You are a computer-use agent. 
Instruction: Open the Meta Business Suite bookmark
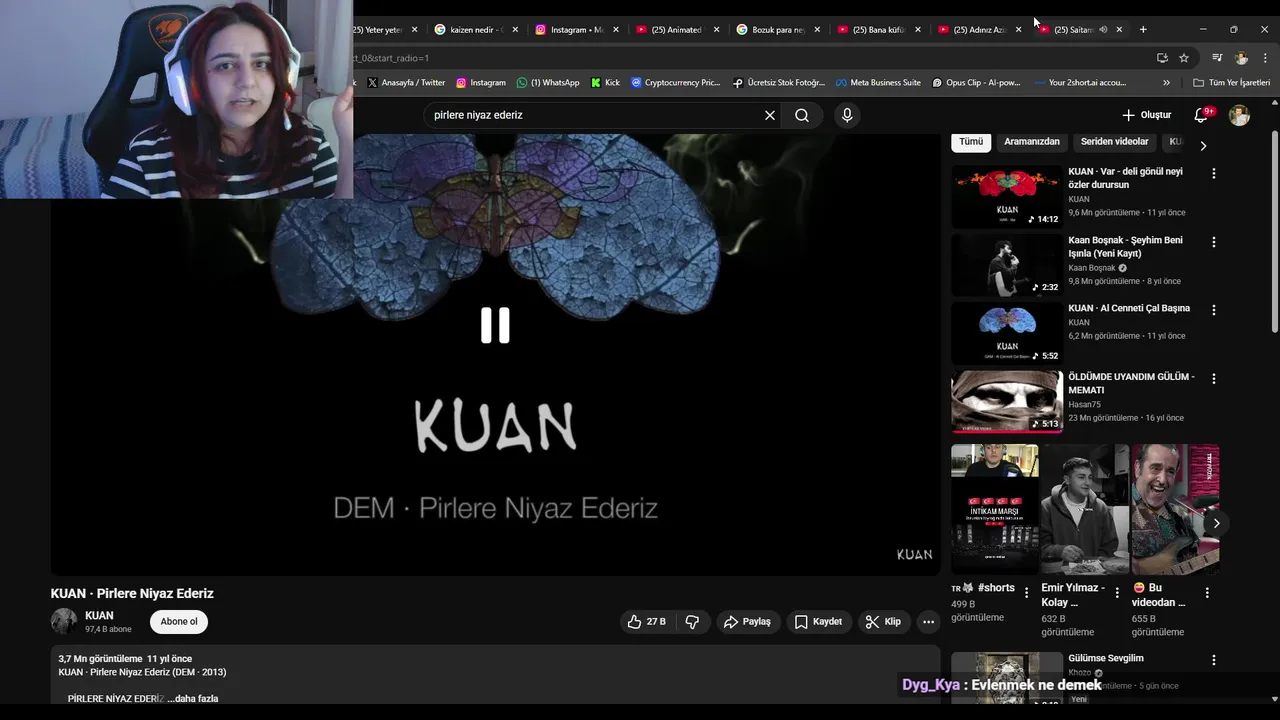[x=878, y=83]
